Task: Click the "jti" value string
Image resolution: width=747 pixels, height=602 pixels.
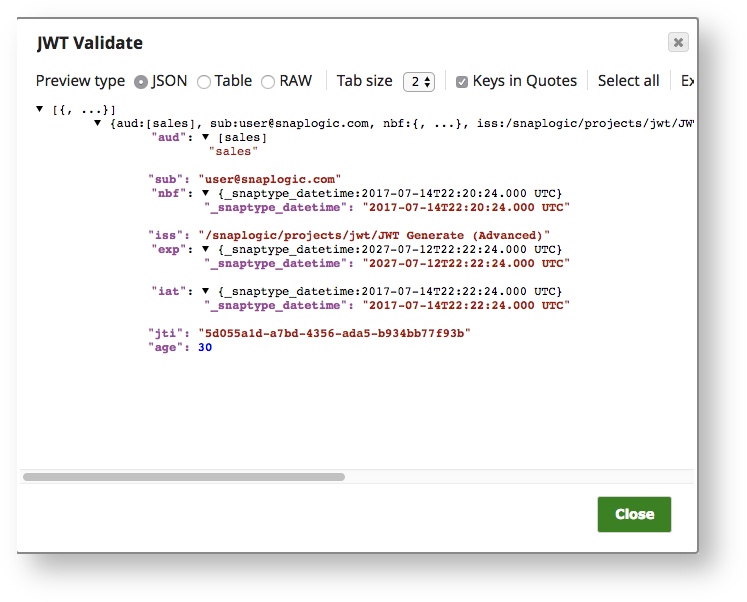Action: pyautogui.click(x=333, y=333)
